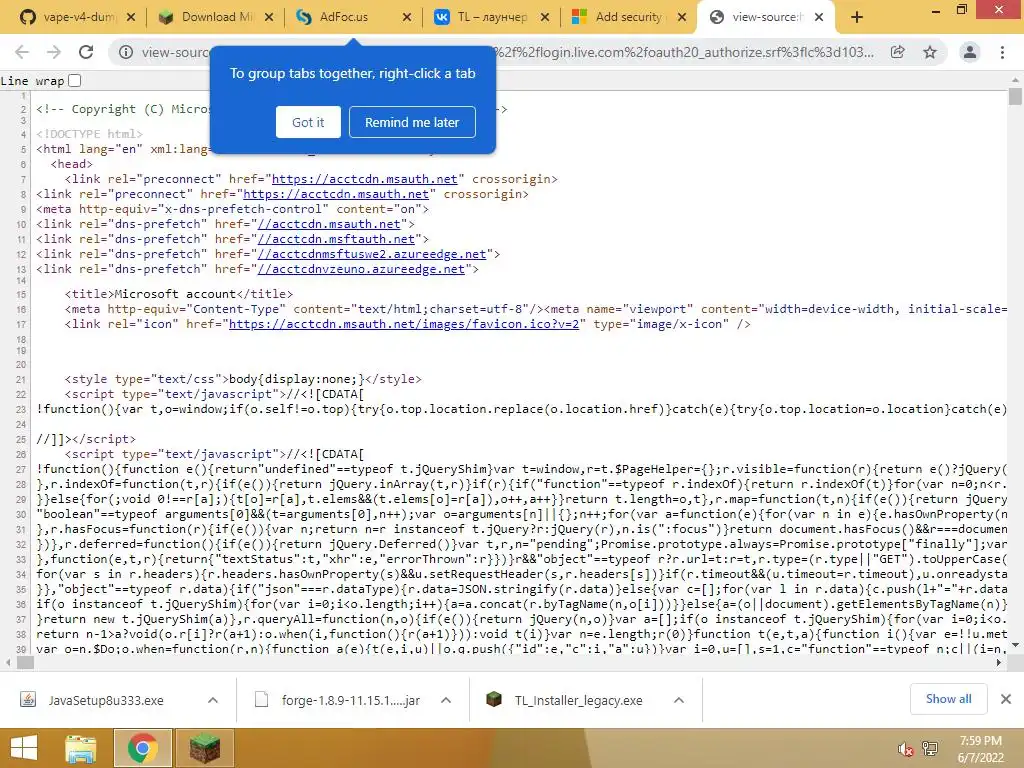The width and height of the screenshot is (1024, 768).
Task: Open File Explorer from the taskbar
Action: pos(81,748)
